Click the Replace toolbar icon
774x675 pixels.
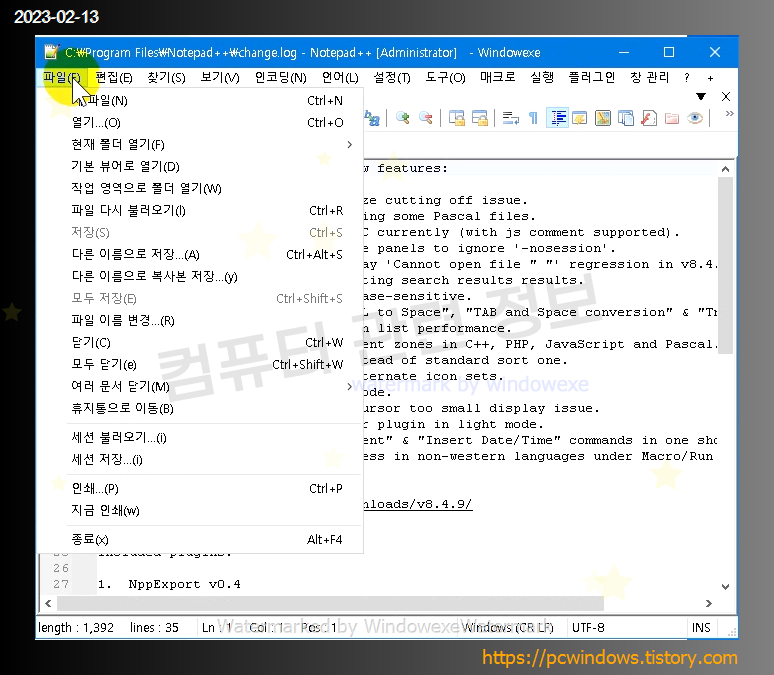[372, 119]
